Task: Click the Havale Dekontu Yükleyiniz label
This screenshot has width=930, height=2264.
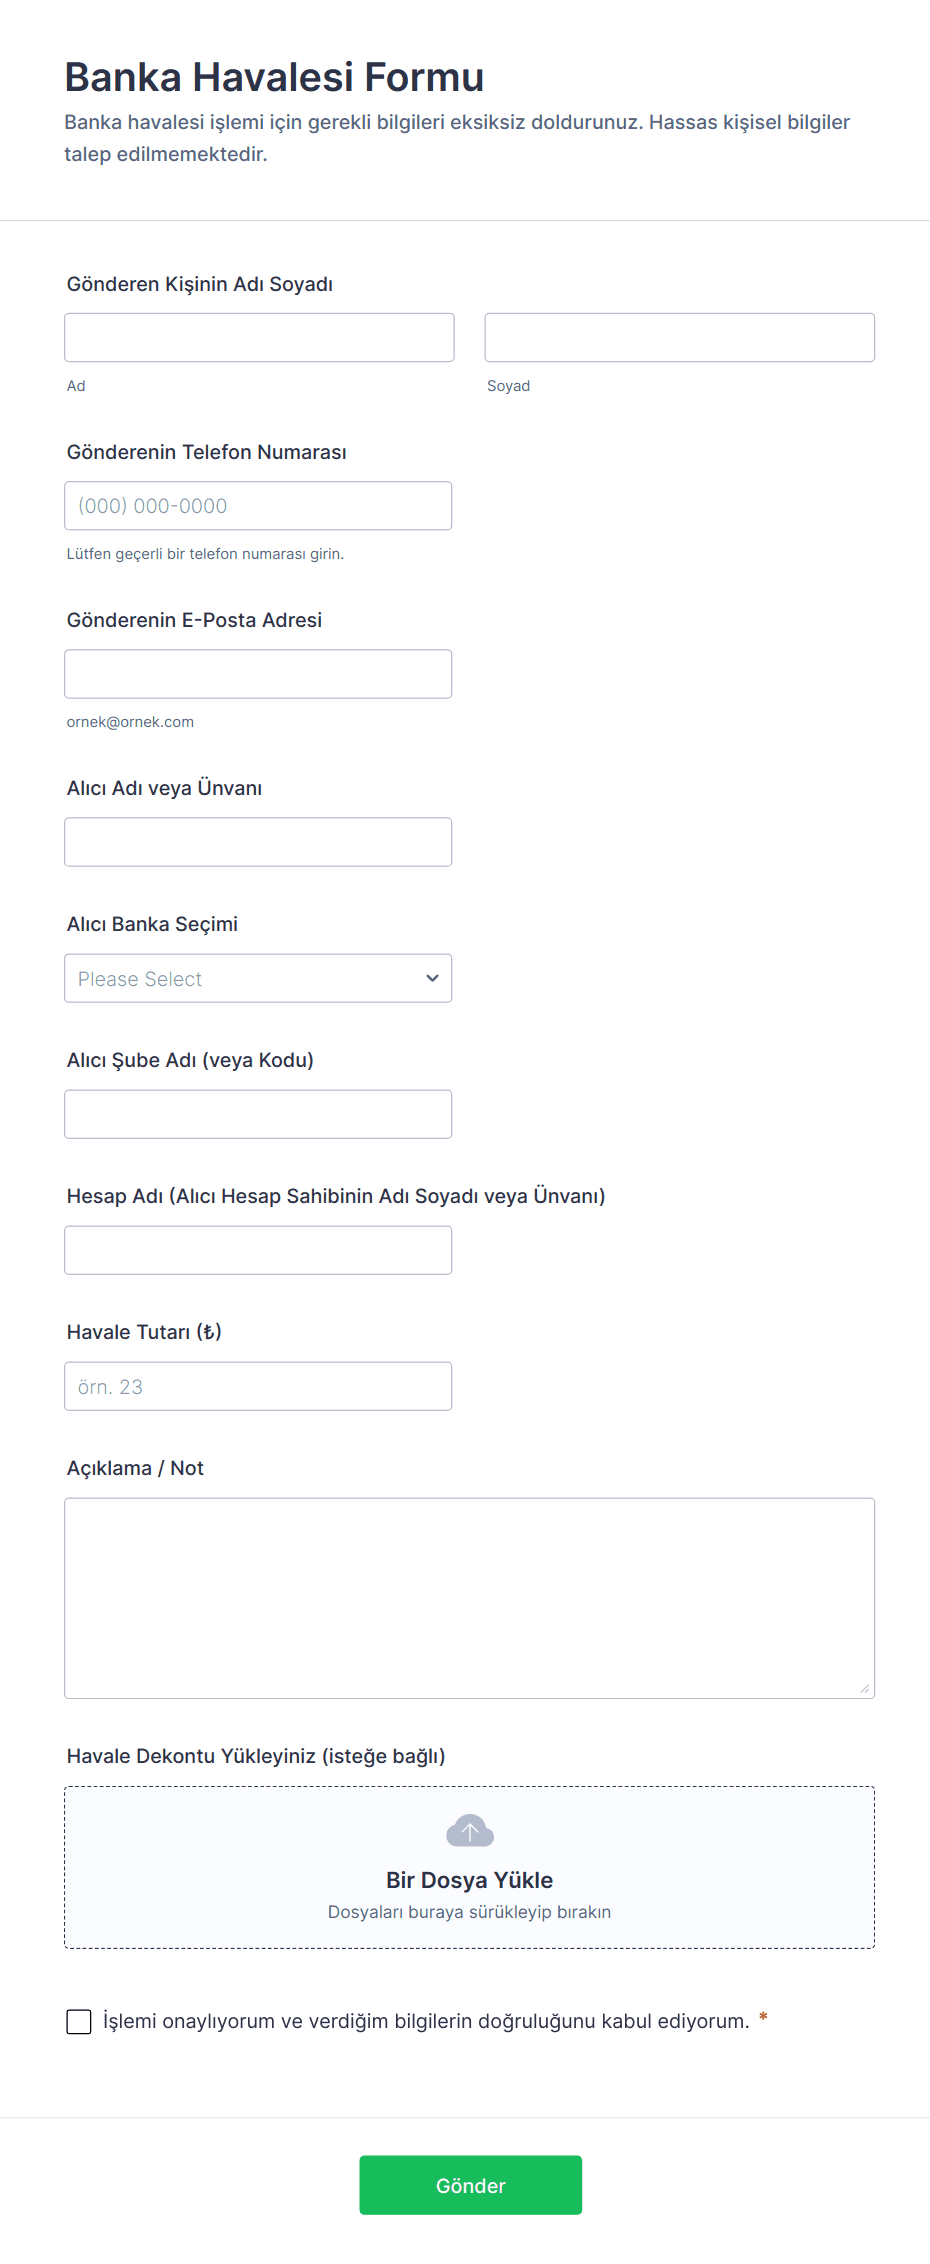Action: click(x=256, y=1756)
